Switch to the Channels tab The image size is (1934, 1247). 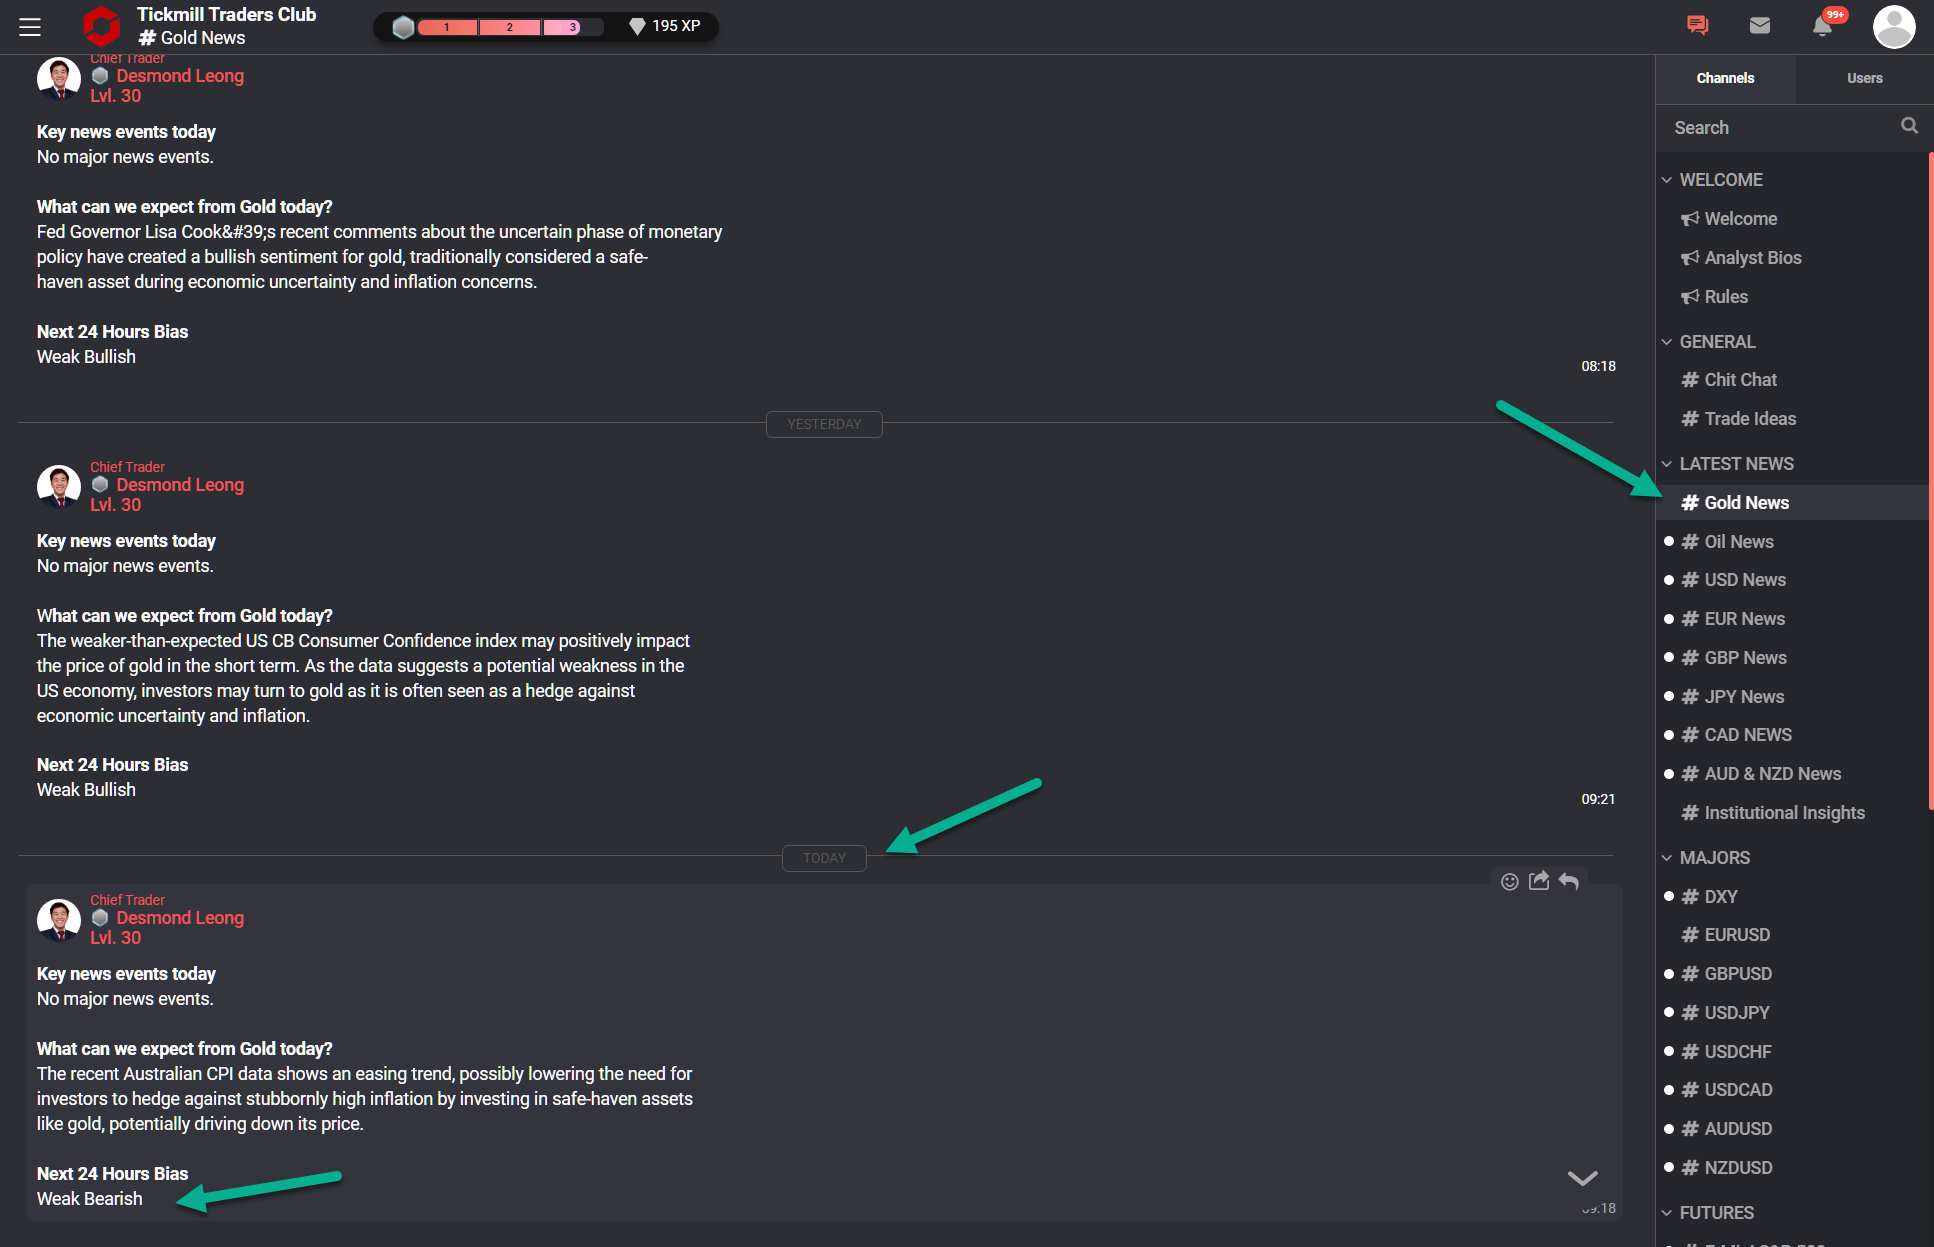point(1725,78)
